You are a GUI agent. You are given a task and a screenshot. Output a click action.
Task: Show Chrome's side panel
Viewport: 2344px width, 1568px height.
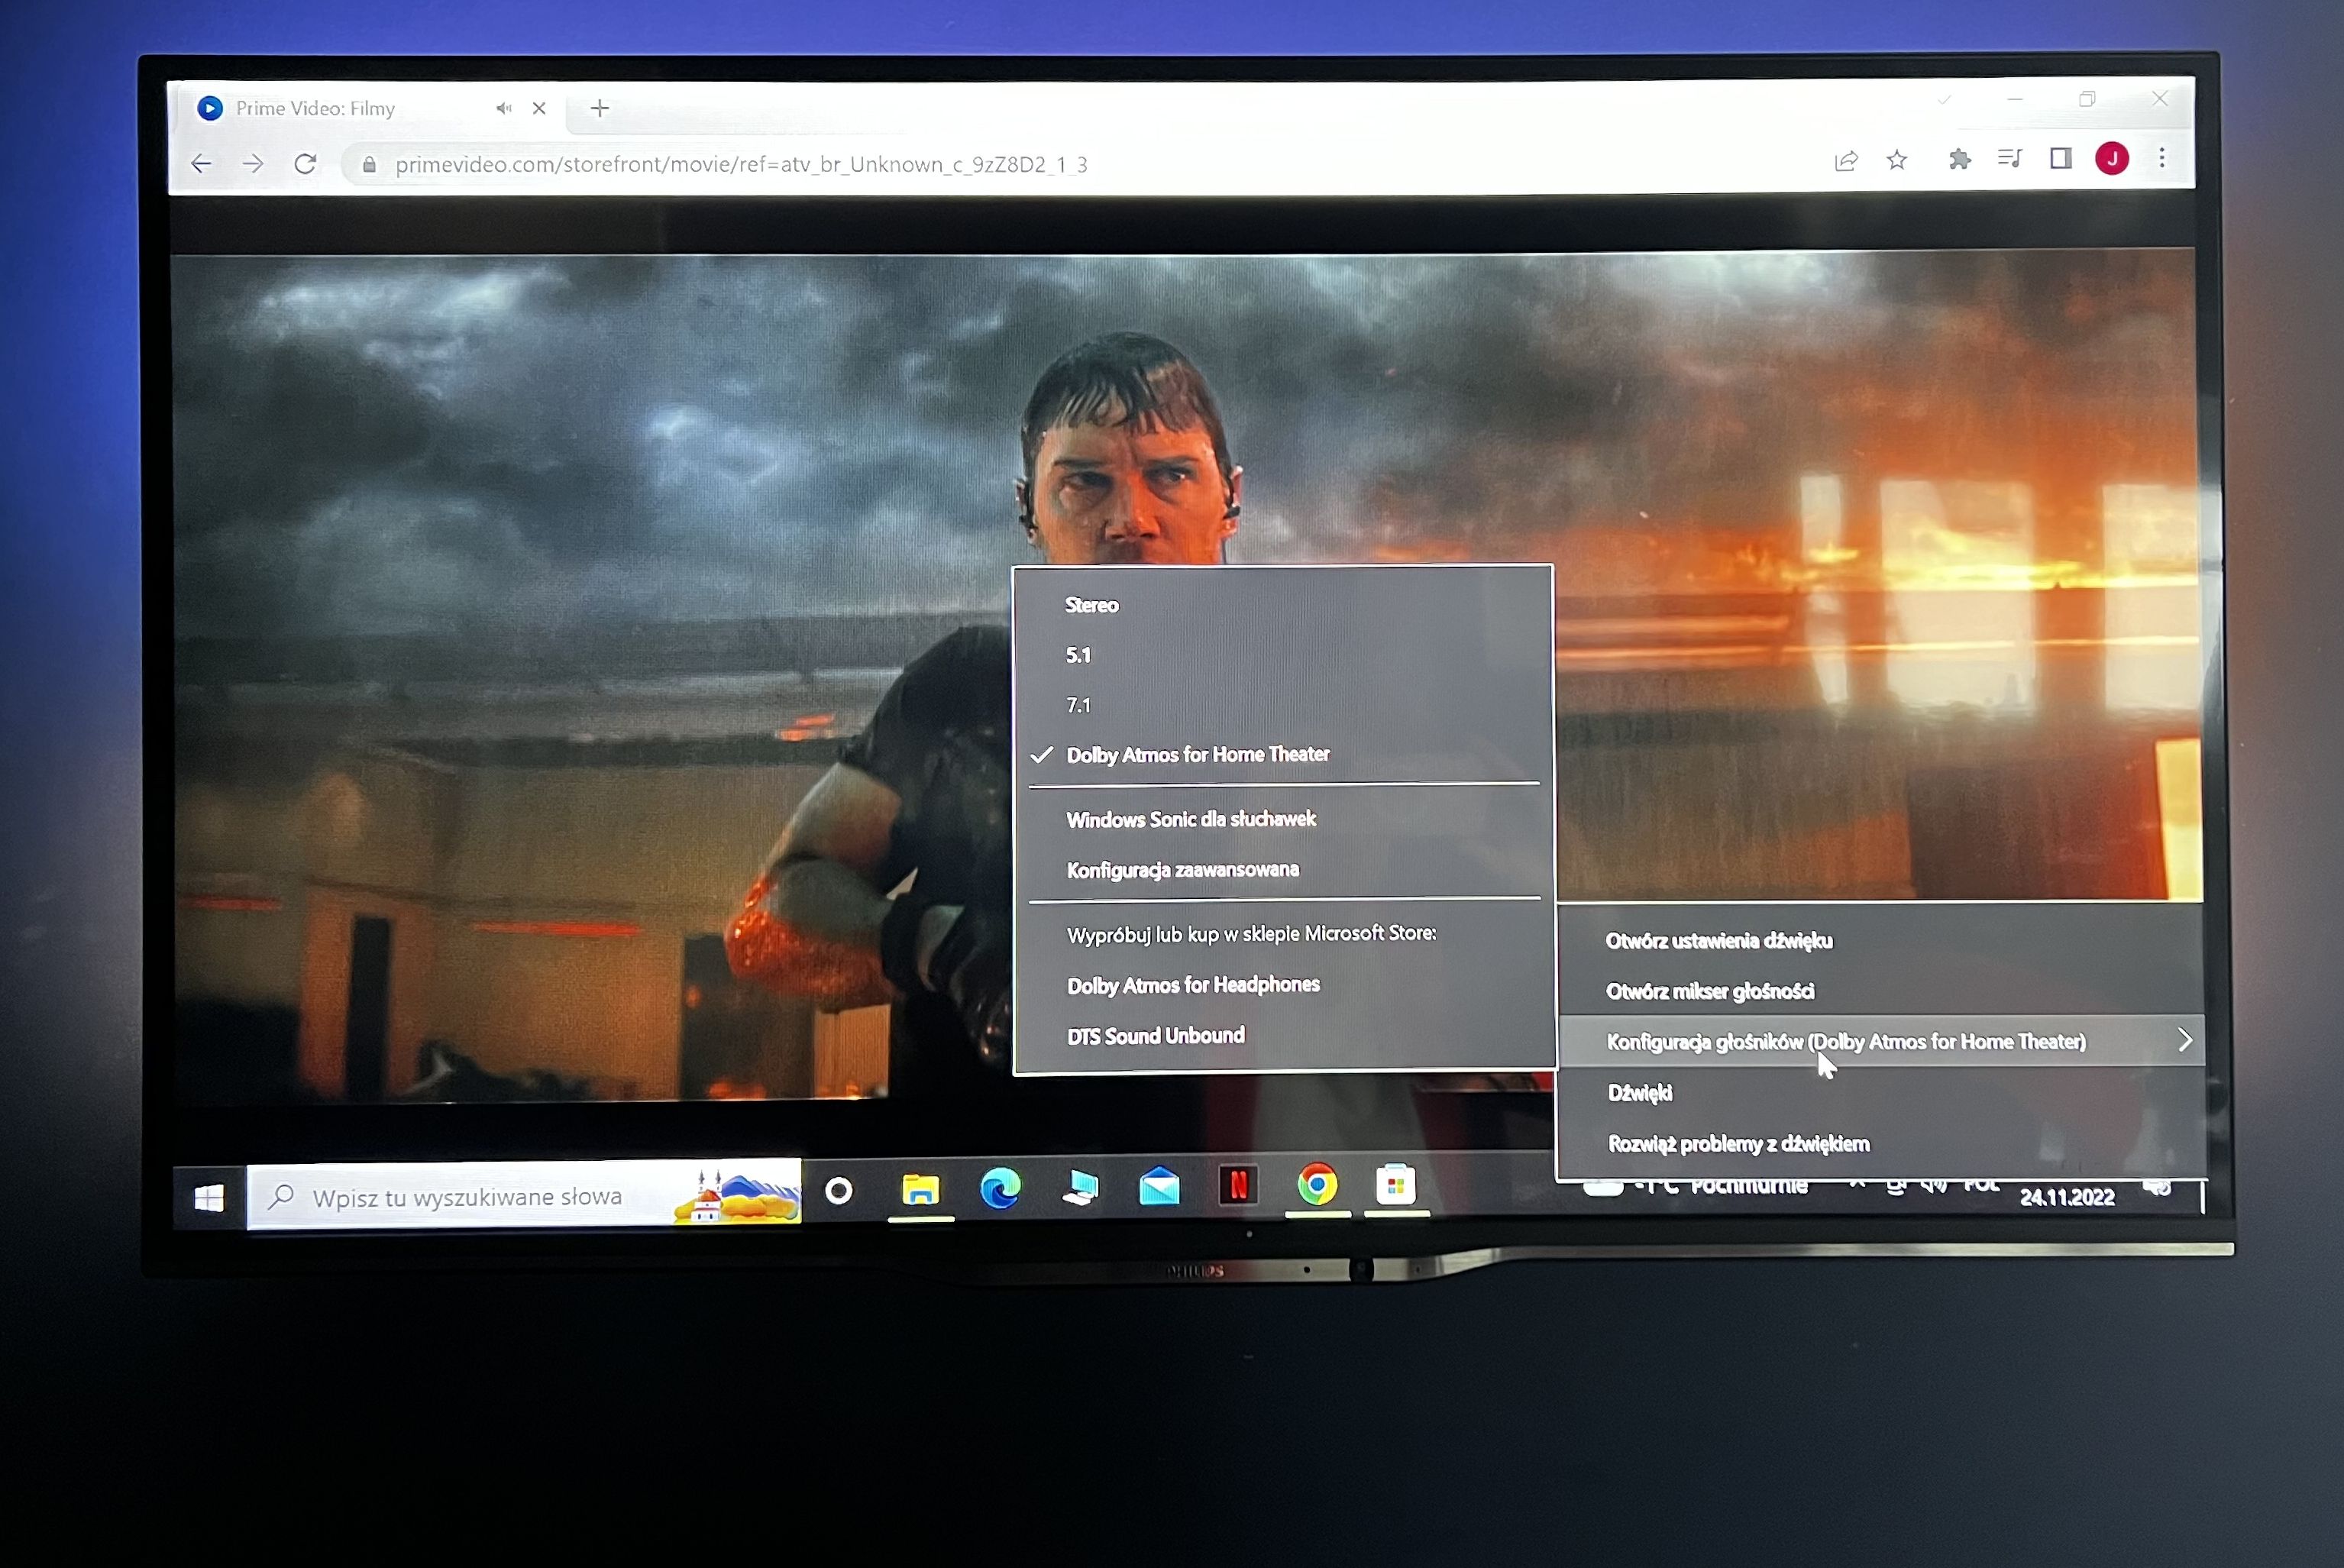point(2060,158)
